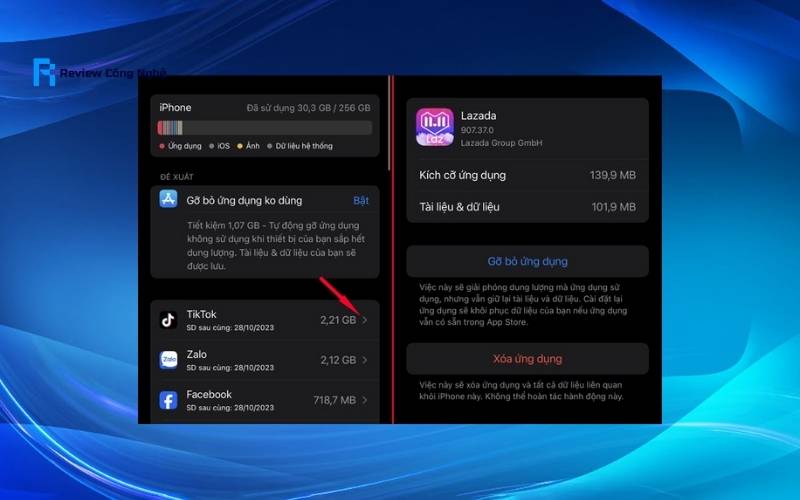Viewport: 800px width, 500px height.
Task: Click the Đã sử dụng 30,3 GB text
Action: (309, 108)
